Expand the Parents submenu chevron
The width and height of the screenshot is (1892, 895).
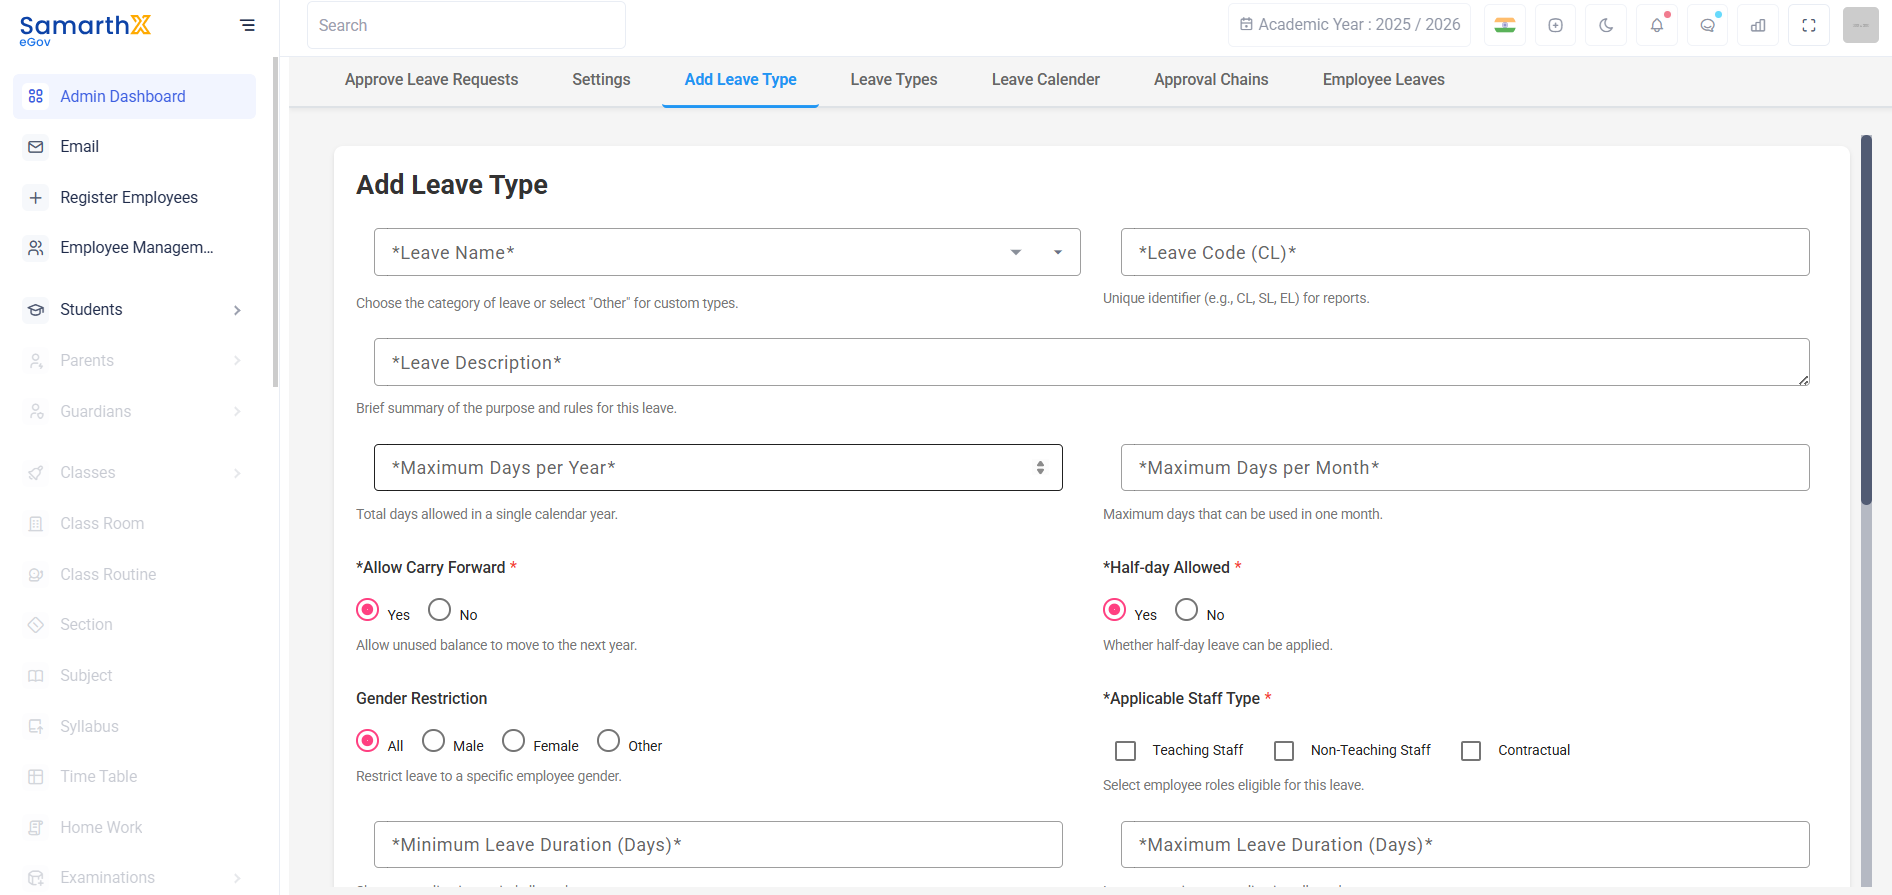237,361
